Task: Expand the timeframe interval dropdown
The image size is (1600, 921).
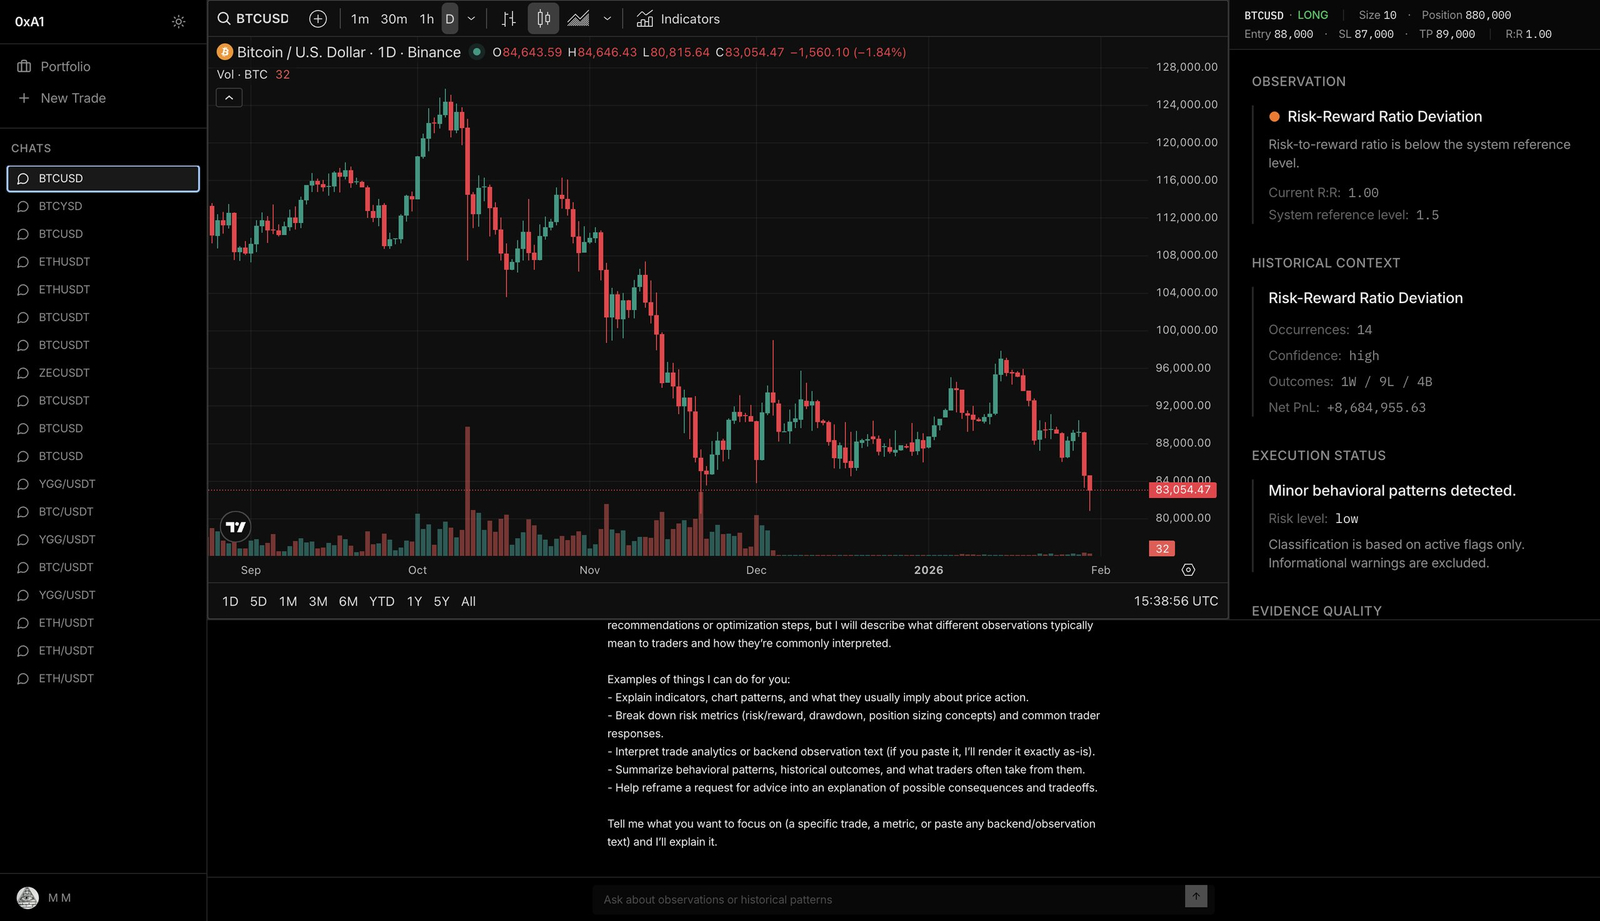Action: pyautogui.click(x=472, y=19)
